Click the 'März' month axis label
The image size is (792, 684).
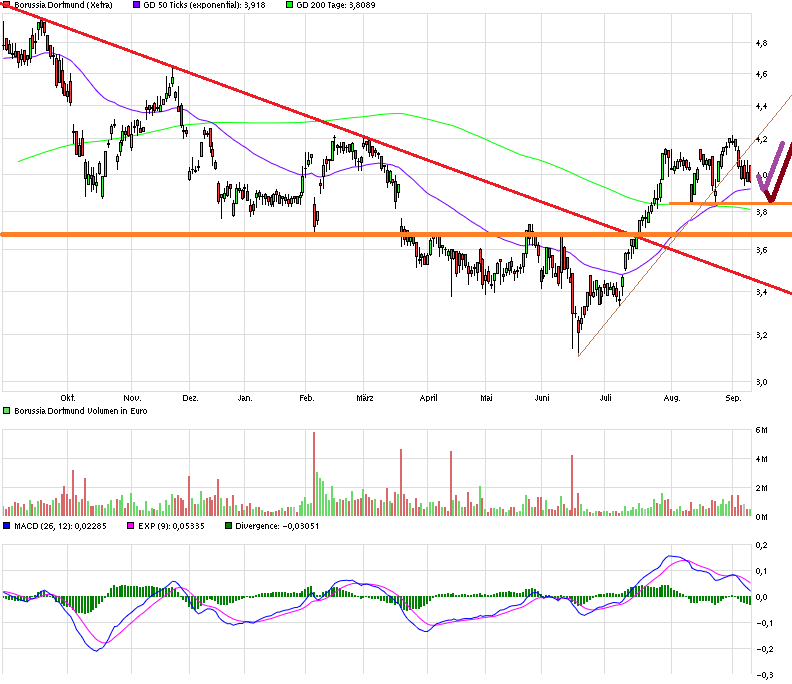coord(365,398)
